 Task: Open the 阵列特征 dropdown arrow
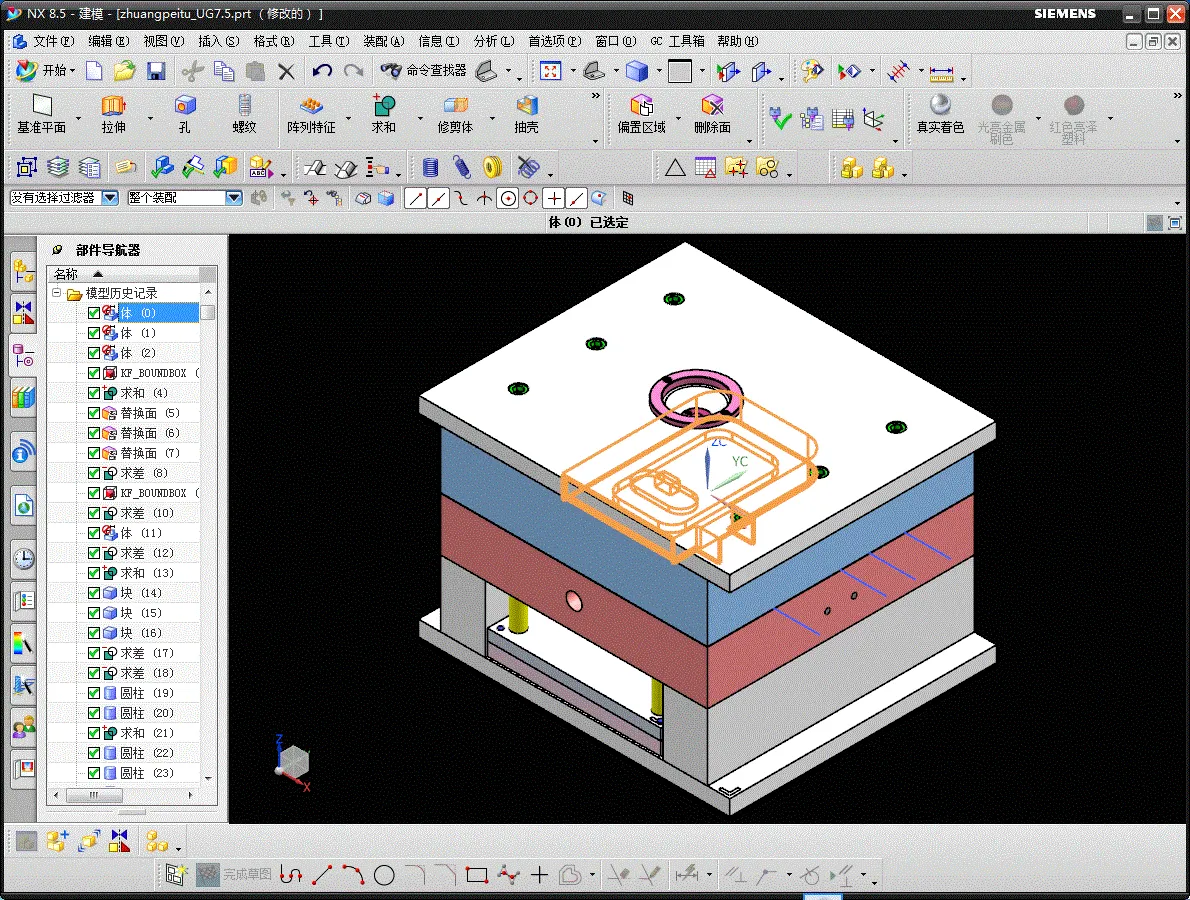coord(349,118)
